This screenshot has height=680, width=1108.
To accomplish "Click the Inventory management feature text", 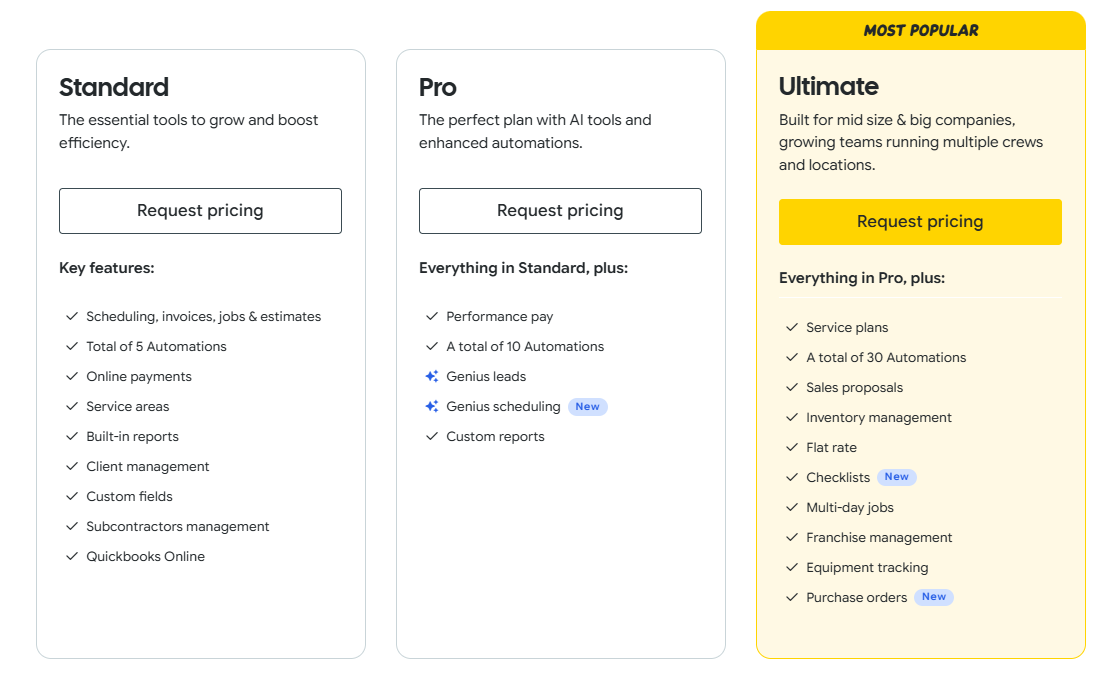I will [x=878, y=418].
